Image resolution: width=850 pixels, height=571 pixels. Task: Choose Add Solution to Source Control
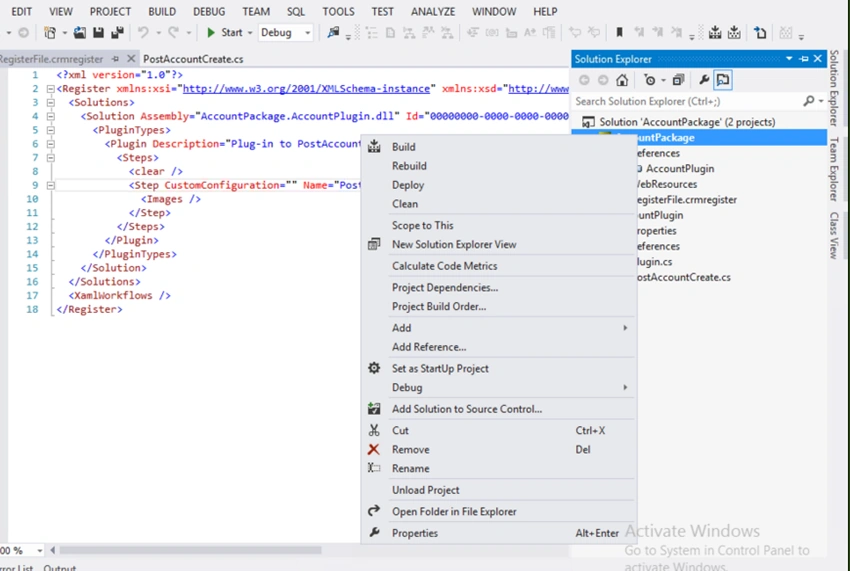[x=466, y=409]
